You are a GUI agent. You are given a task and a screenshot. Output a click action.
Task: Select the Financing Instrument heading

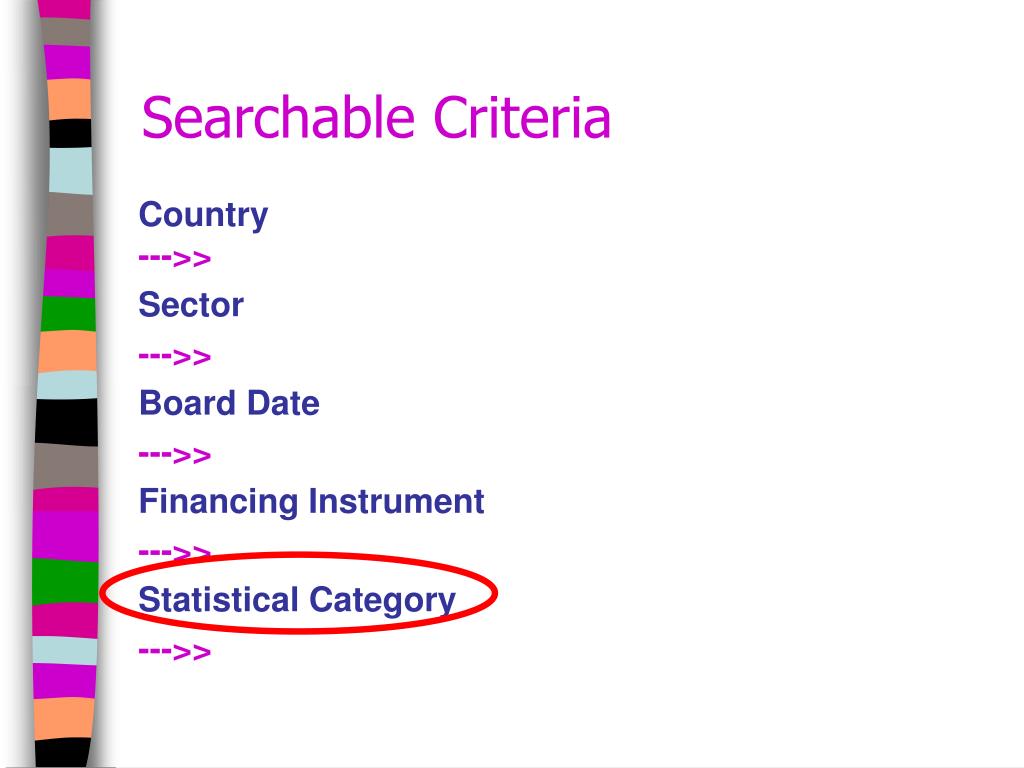coord(312,502)
